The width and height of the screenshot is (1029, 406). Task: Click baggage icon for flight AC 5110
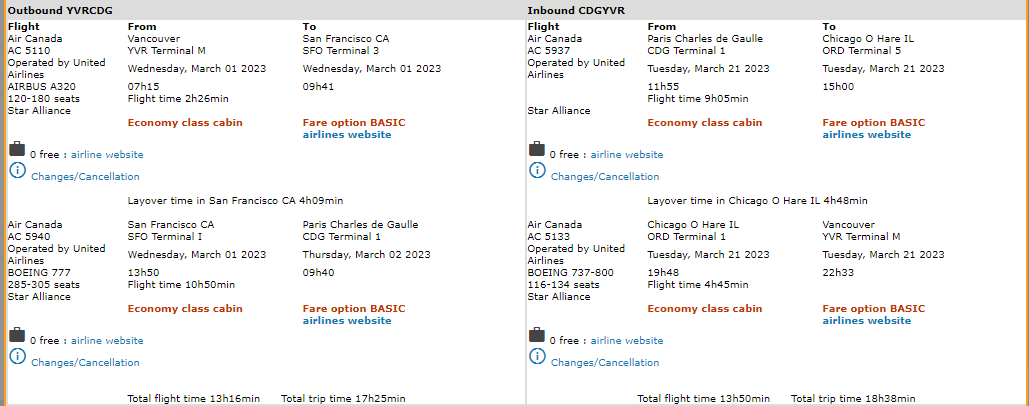pyautogui.click(x=17, y=150)
